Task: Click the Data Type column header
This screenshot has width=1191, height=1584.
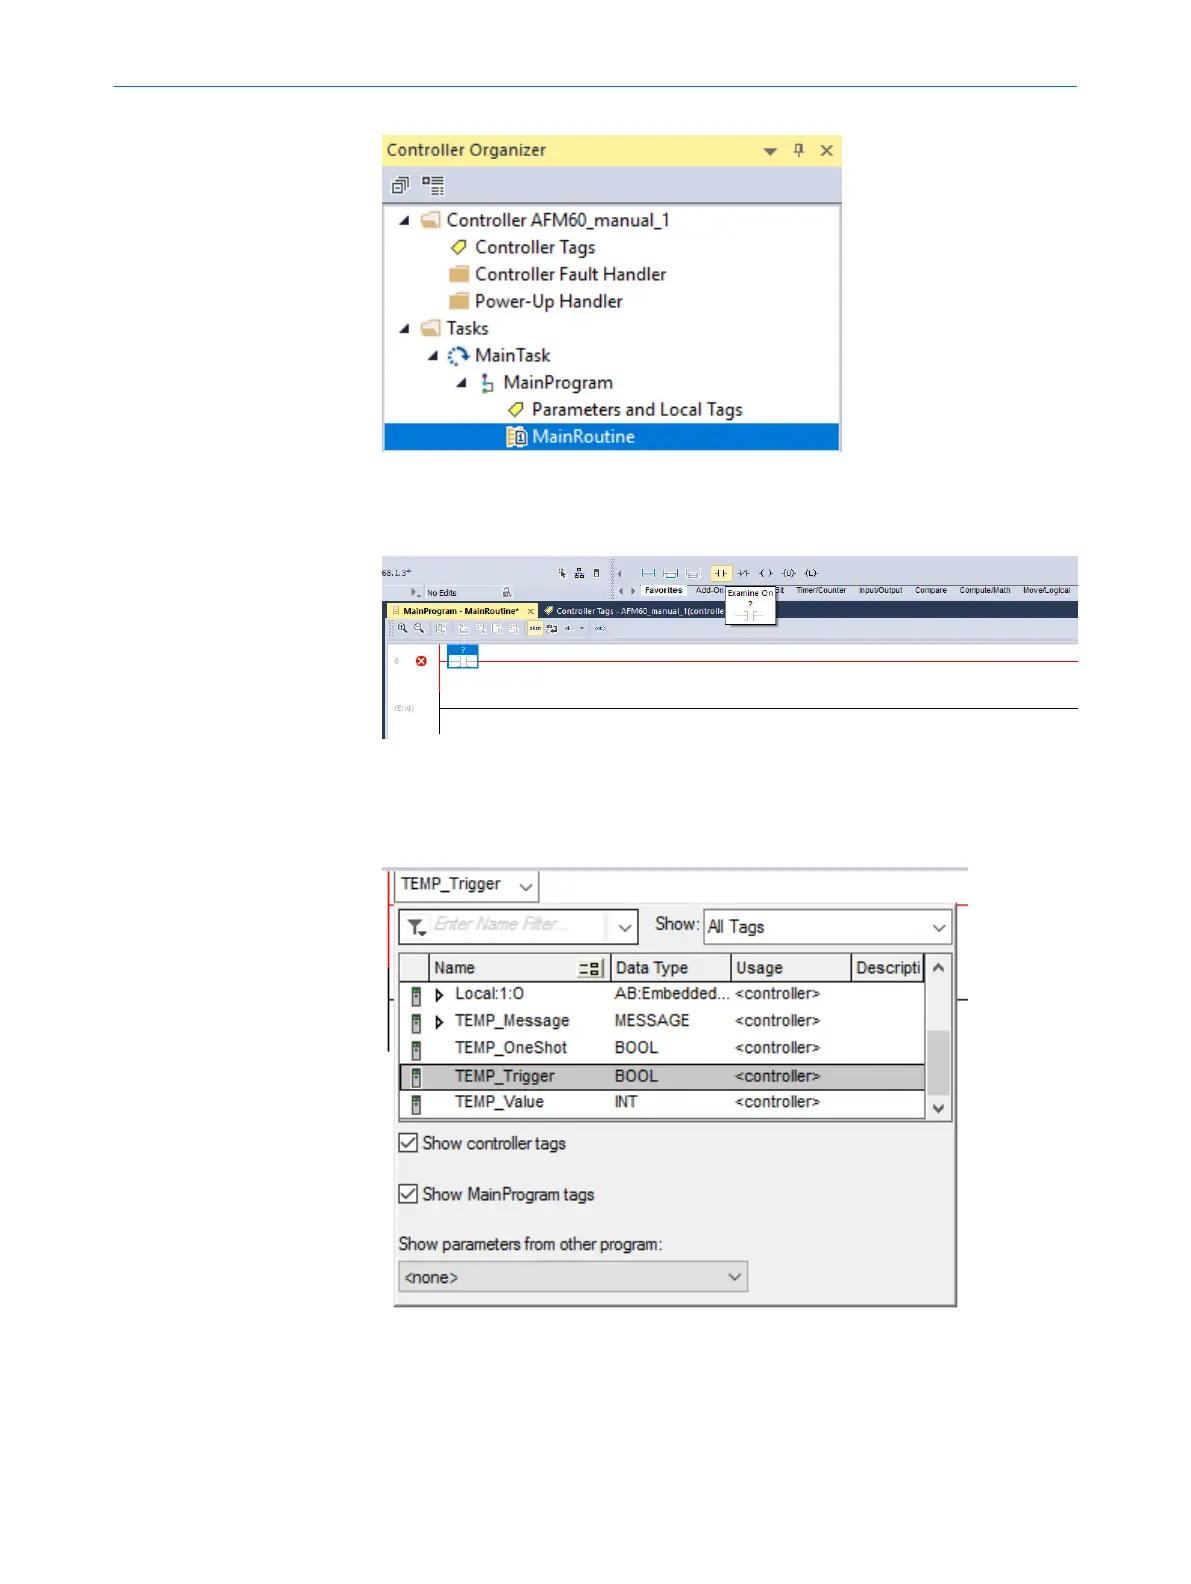Action: [x=670, y=968]
